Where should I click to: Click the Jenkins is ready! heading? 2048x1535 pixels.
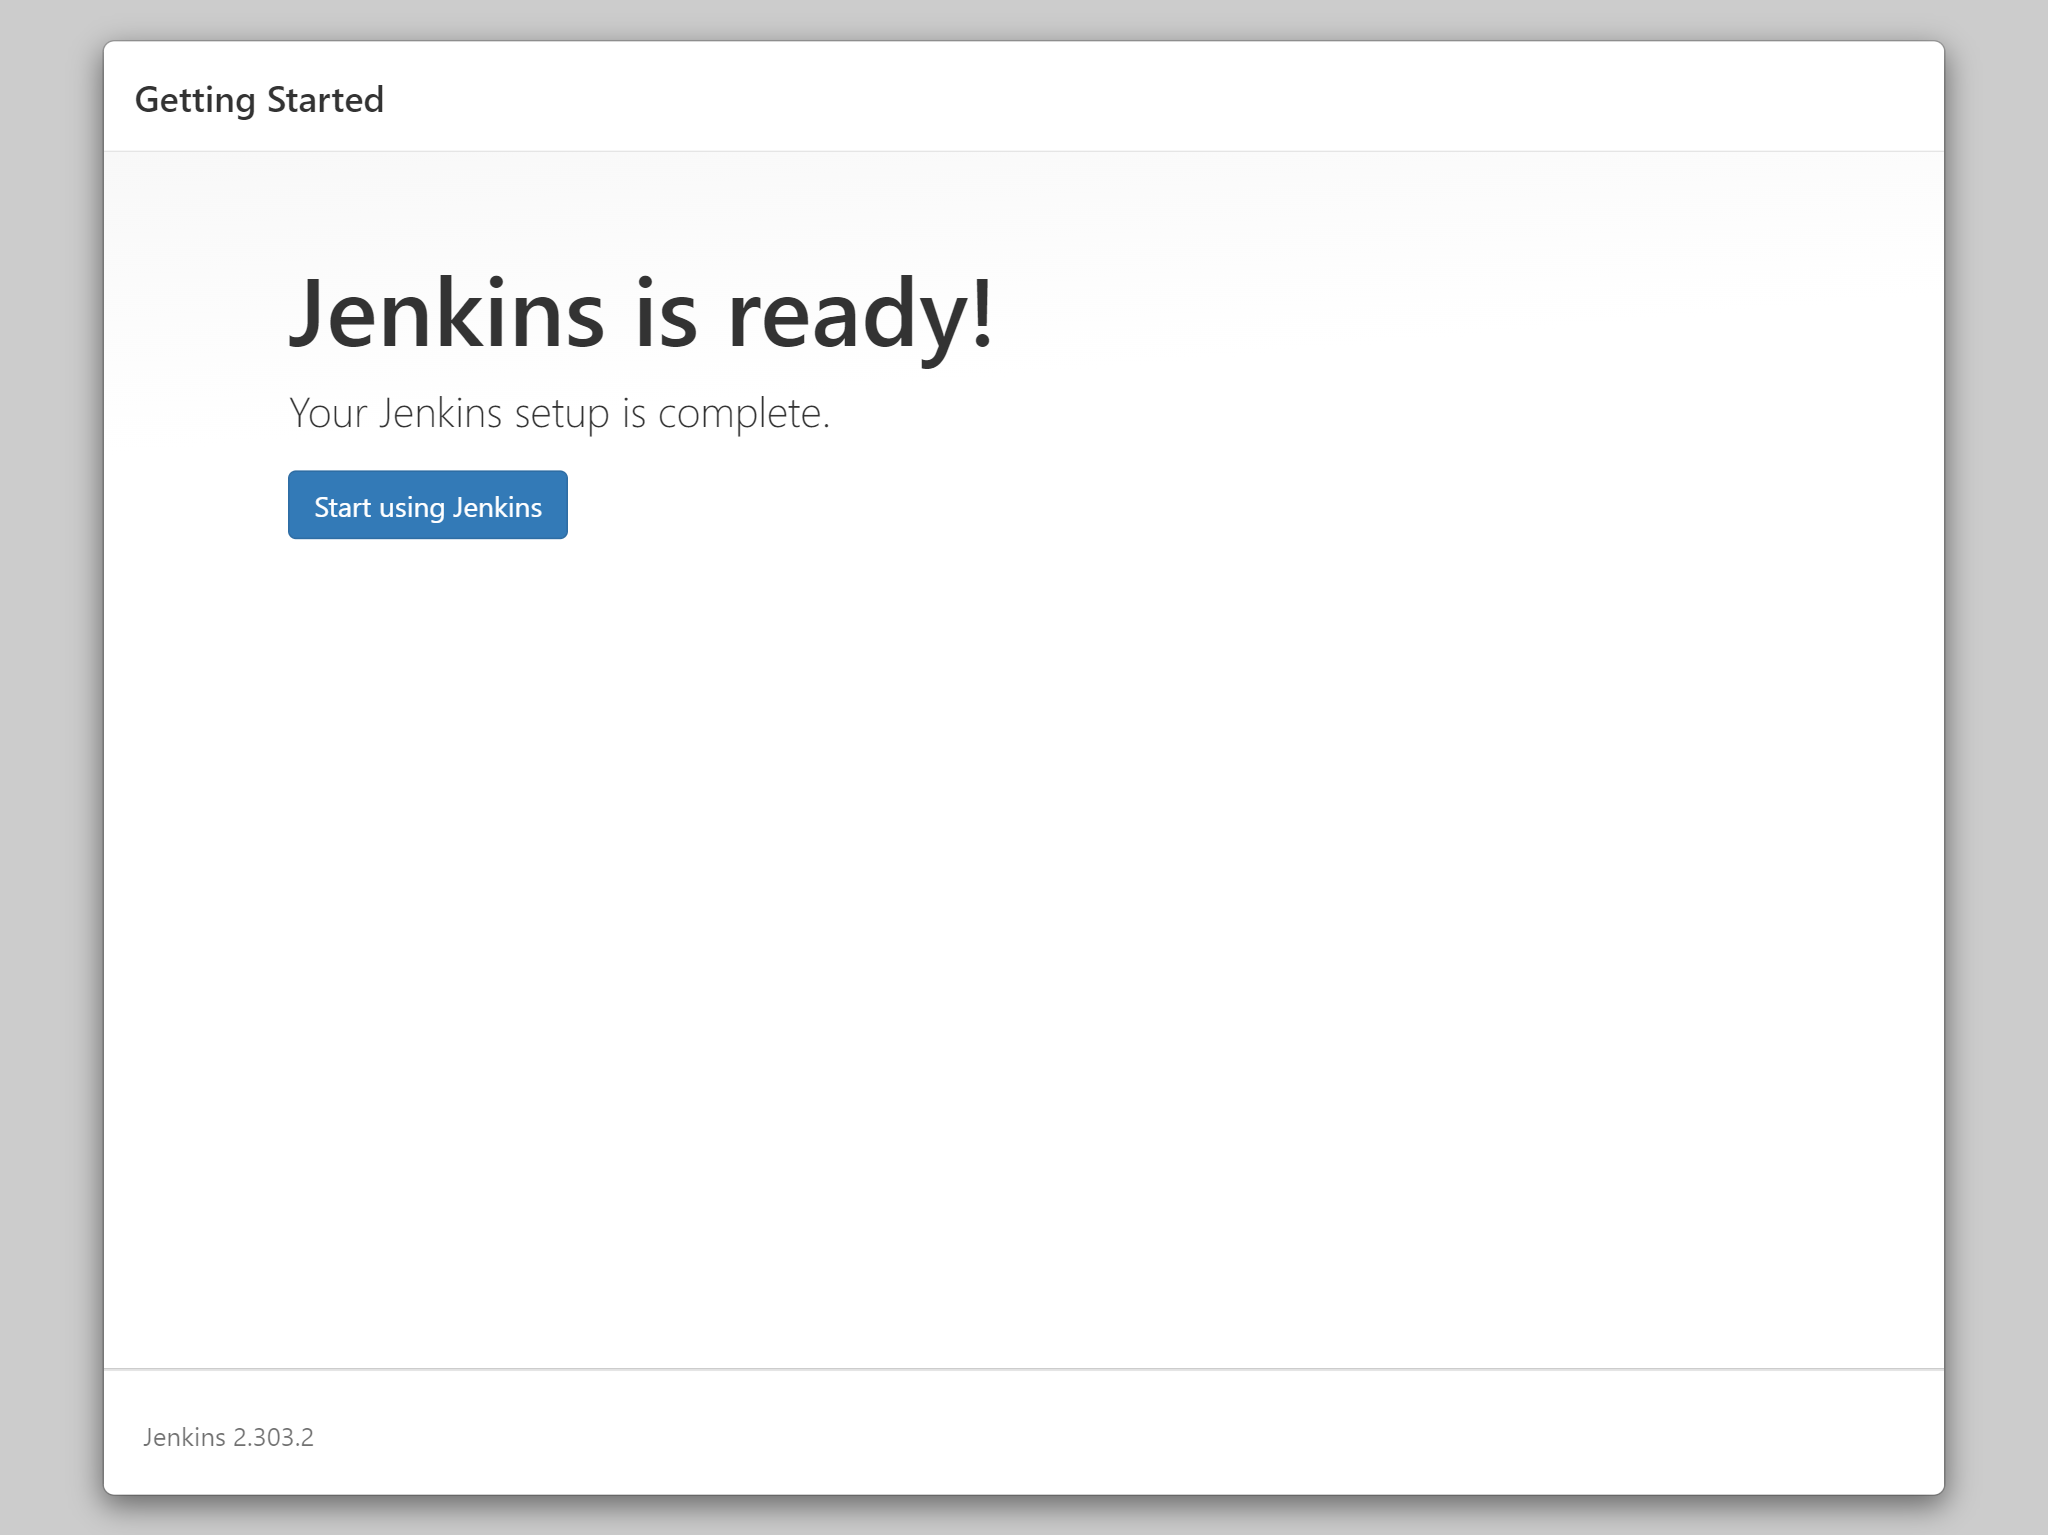640,314
